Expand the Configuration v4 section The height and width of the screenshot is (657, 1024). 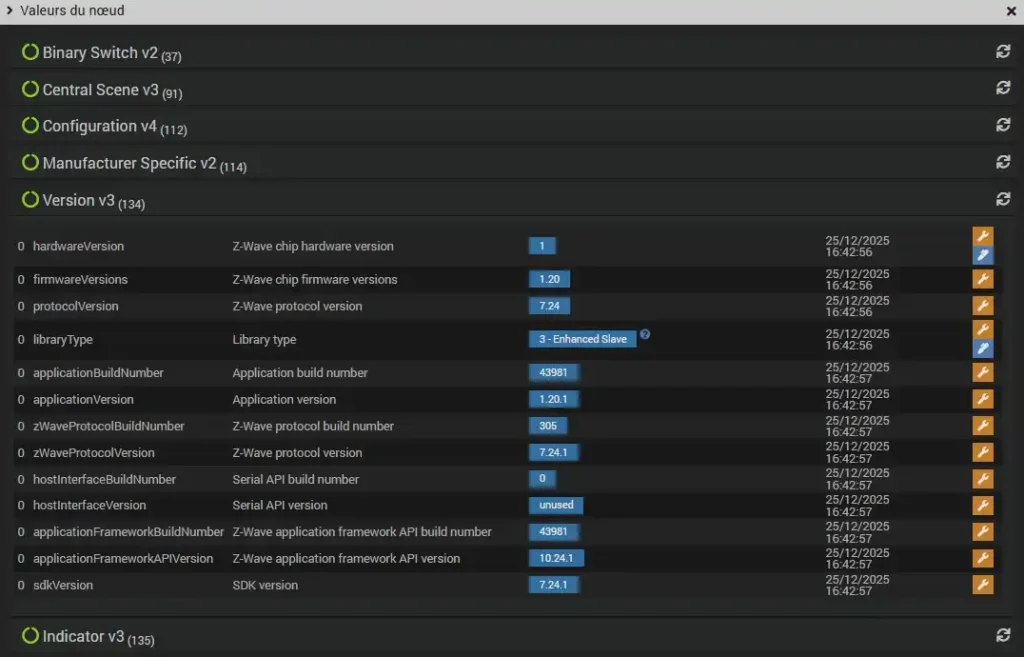[x=99, y=127]
